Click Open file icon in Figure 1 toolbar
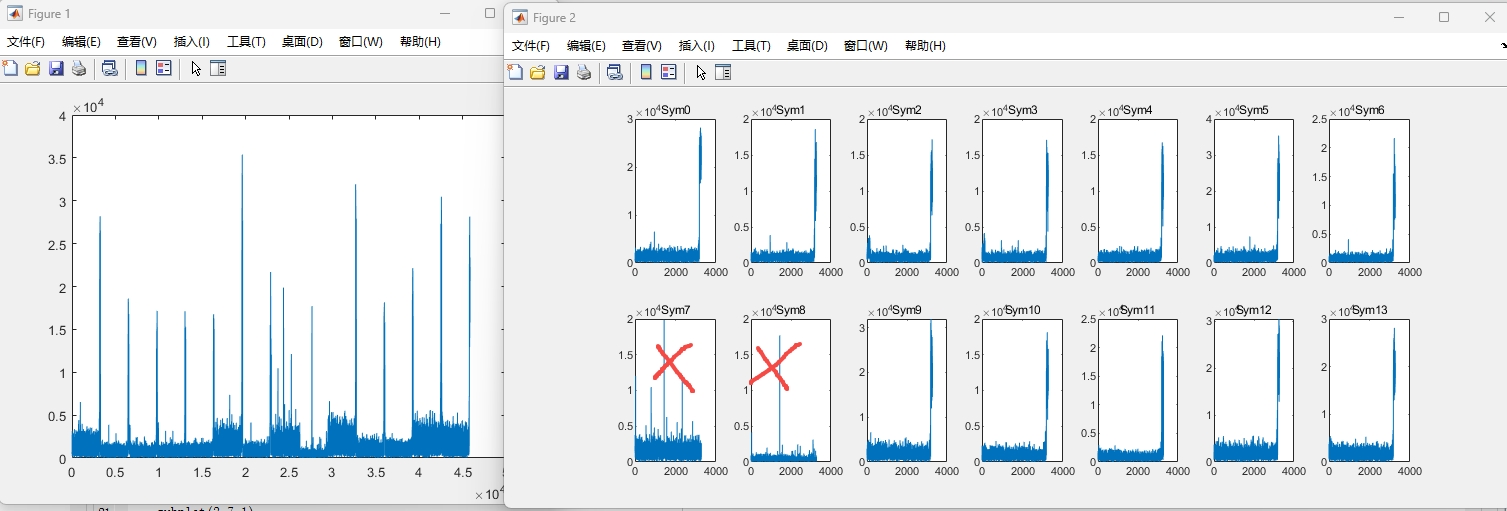 pos(33,68)
